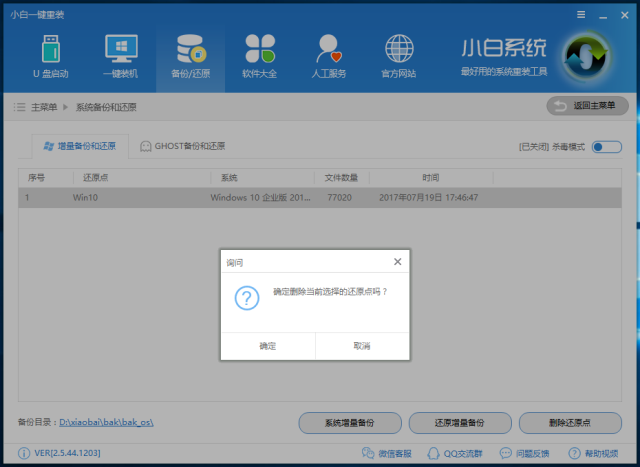
Task: Click the 时间 column header
Action: coord(431,178)
